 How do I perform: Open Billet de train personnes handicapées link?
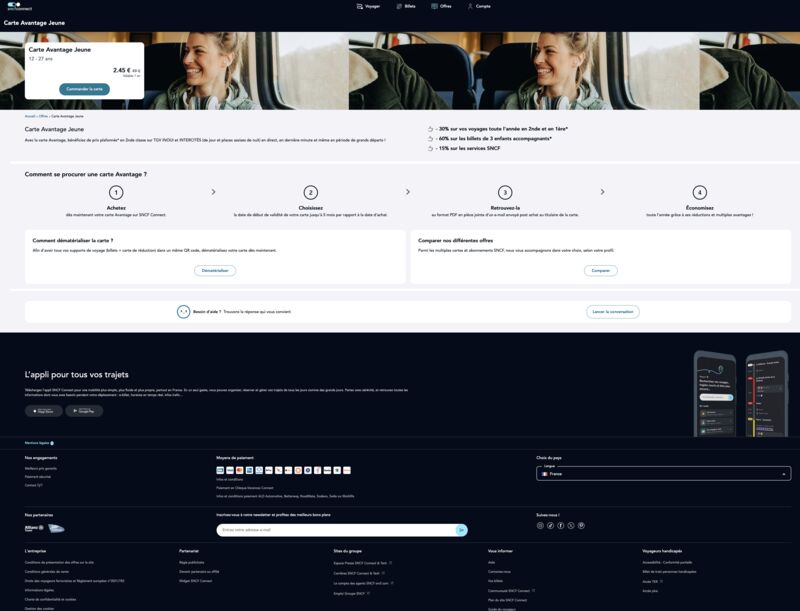pyautogui.click(x=669, y=572)
